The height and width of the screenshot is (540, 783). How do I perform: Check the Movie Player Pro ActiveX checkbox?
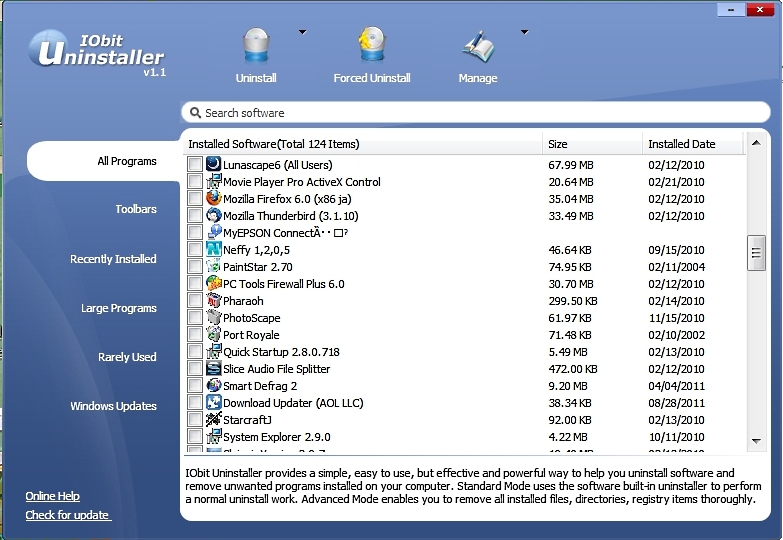(195, 181)
